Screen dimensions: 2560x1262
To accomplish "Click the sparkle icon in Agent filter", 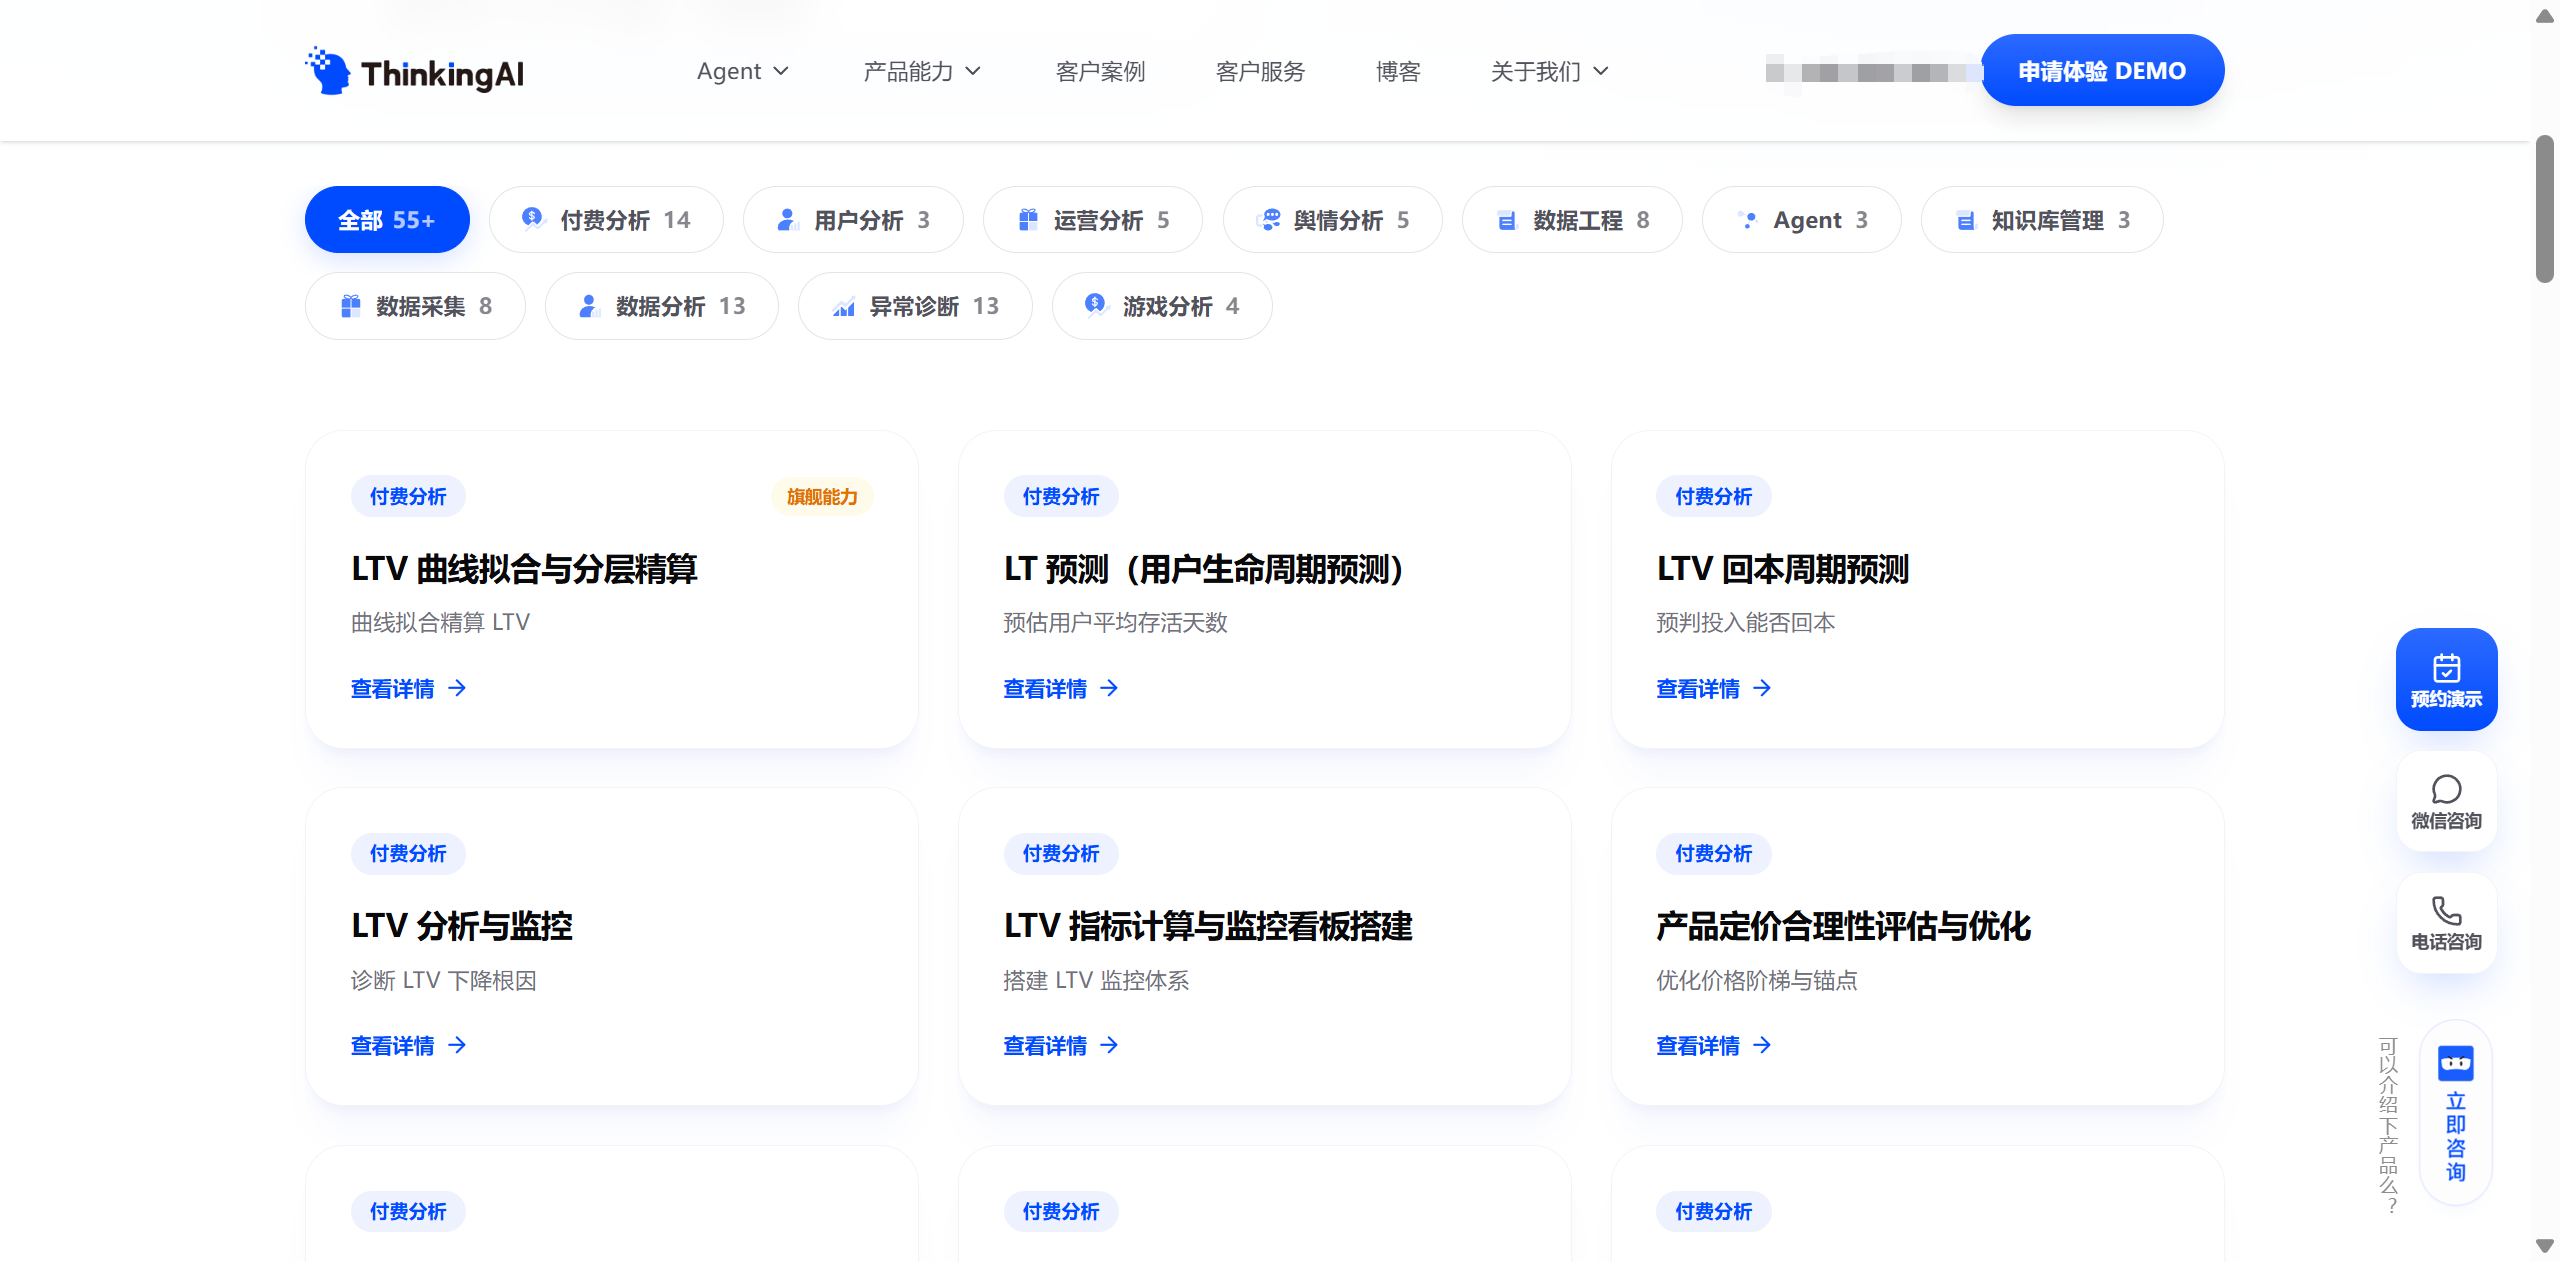I will tap(1747, 220).
